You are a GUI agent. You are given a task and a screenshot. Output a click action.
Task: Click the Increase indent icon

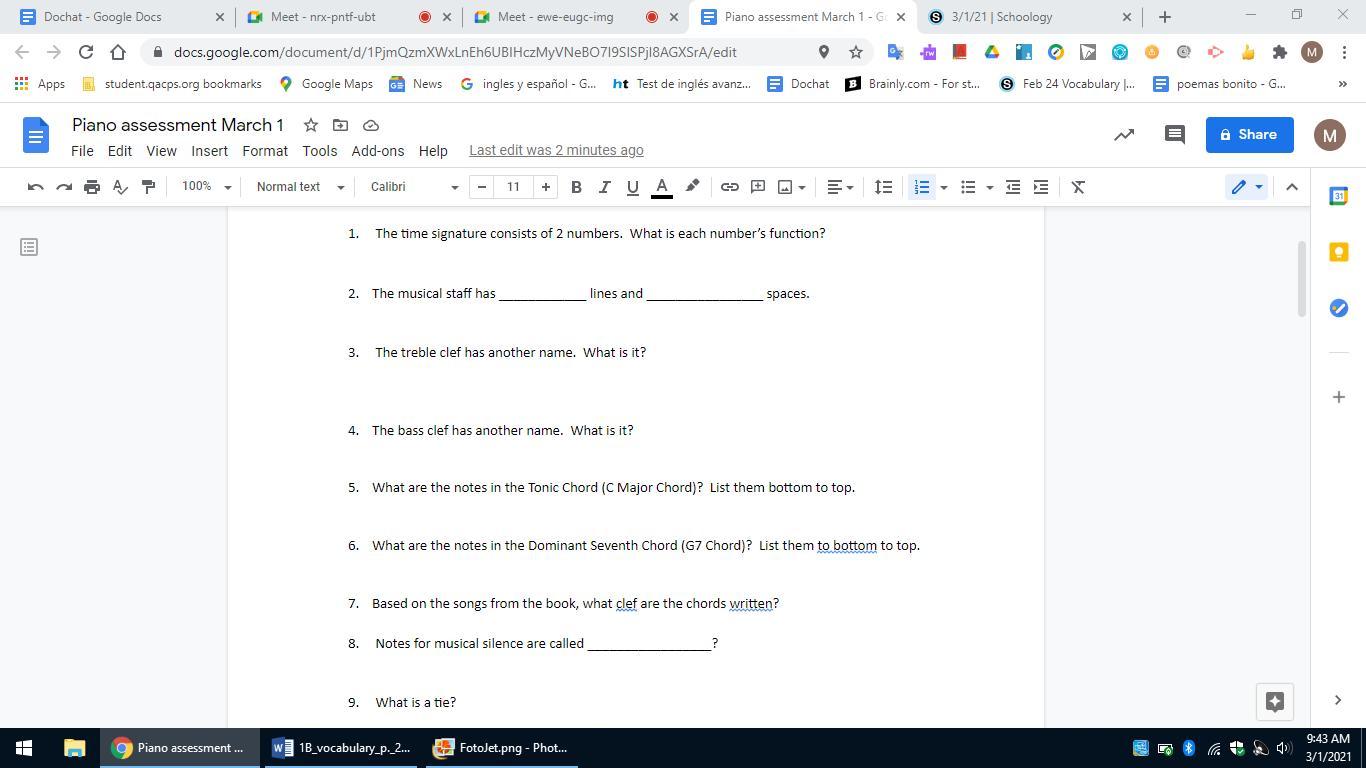pos(1041,187)
